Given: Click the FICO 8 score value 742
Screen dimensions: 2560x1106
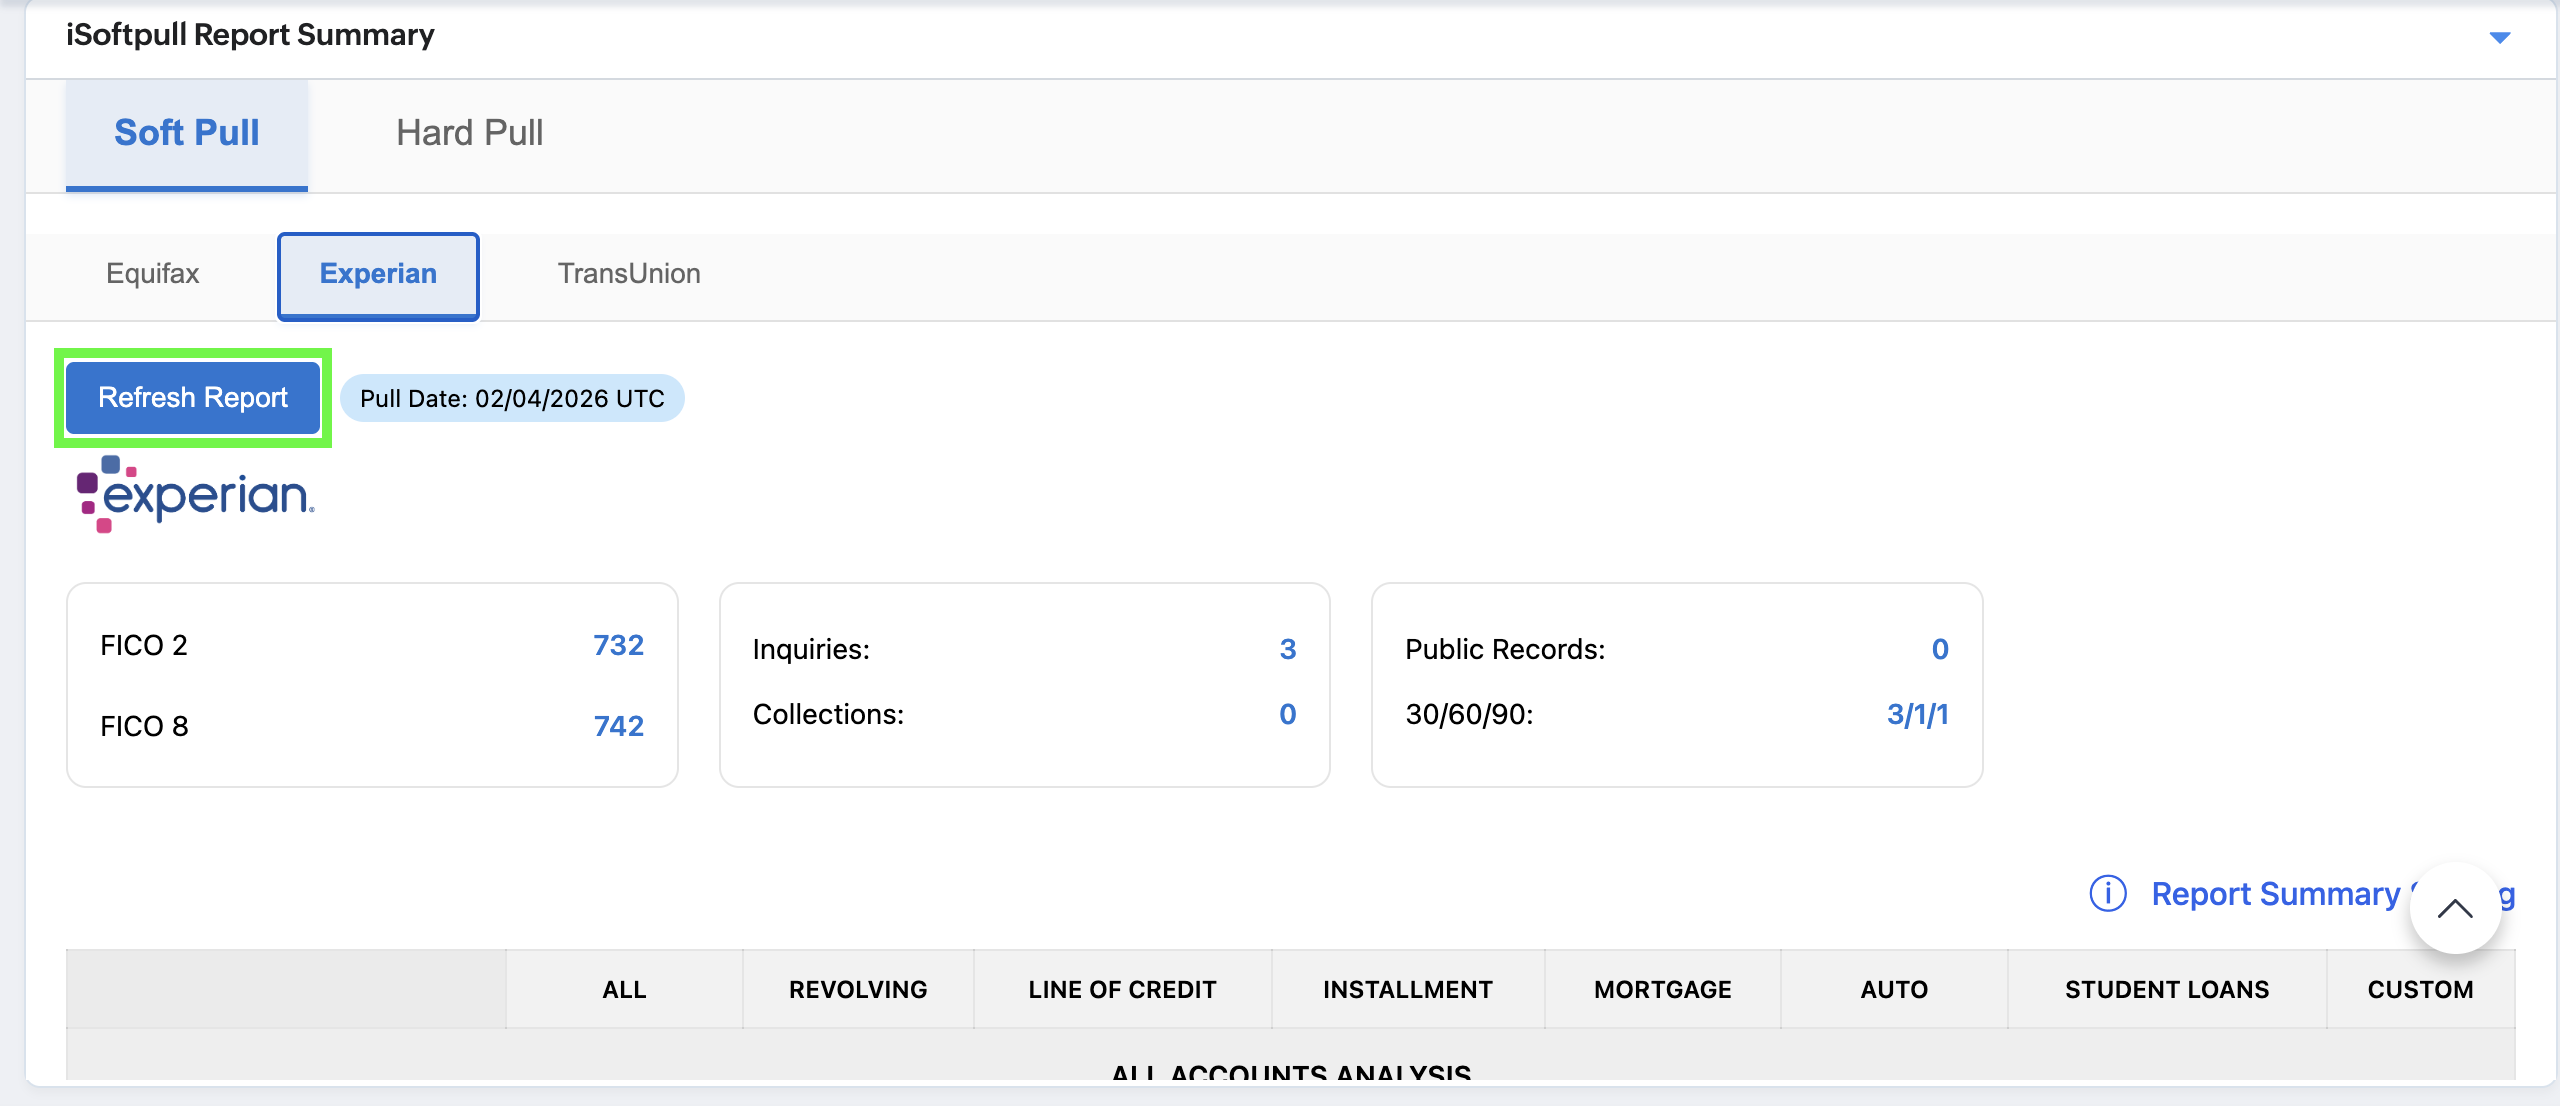Looking at the screenshot, I should click(x=618, y=726).
